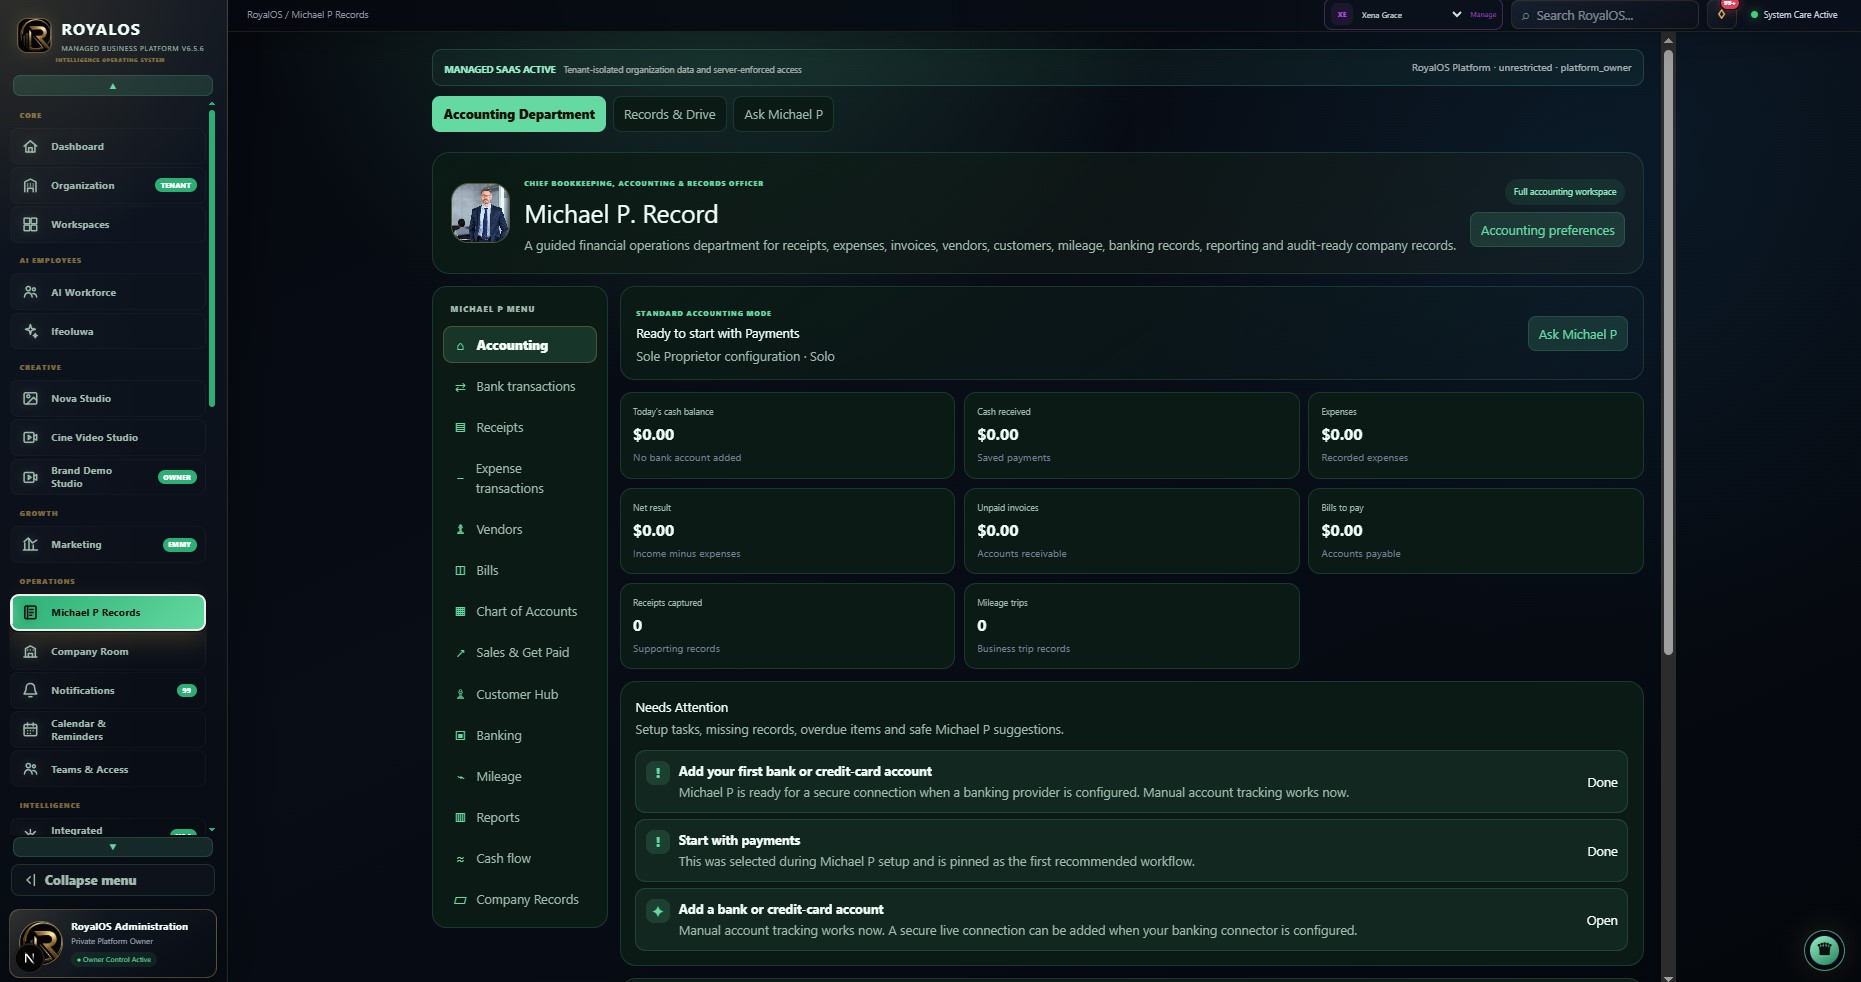Click the Accounting preferences button
Viewport: 1861px width, 982px height.
pos(1547,230)
